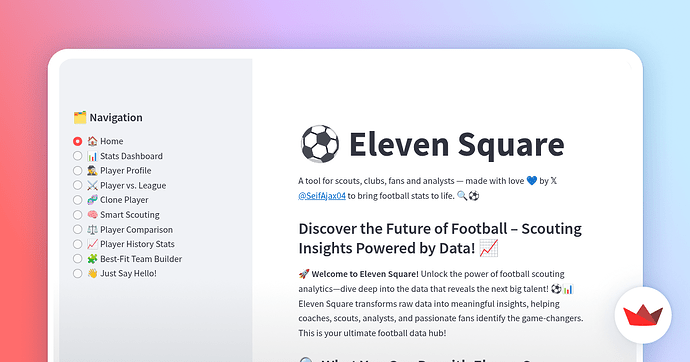
Task: Click the crossed swords icon for Player vs. League
Action: coord(92,186)
